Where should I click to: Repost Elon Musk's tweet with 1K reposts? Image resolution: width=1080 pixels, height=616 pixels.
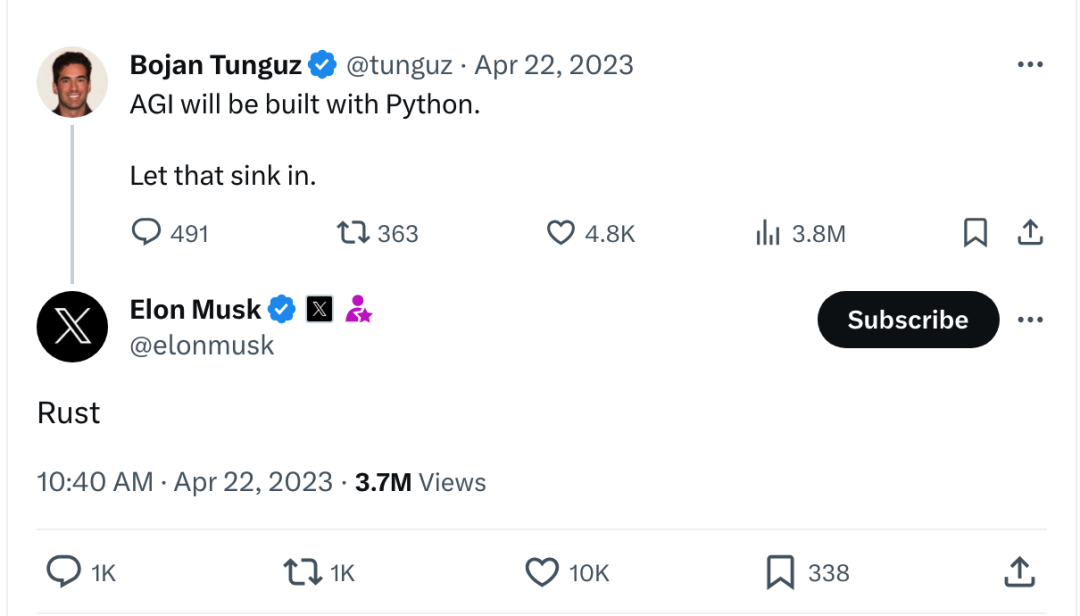pos(302,572)
